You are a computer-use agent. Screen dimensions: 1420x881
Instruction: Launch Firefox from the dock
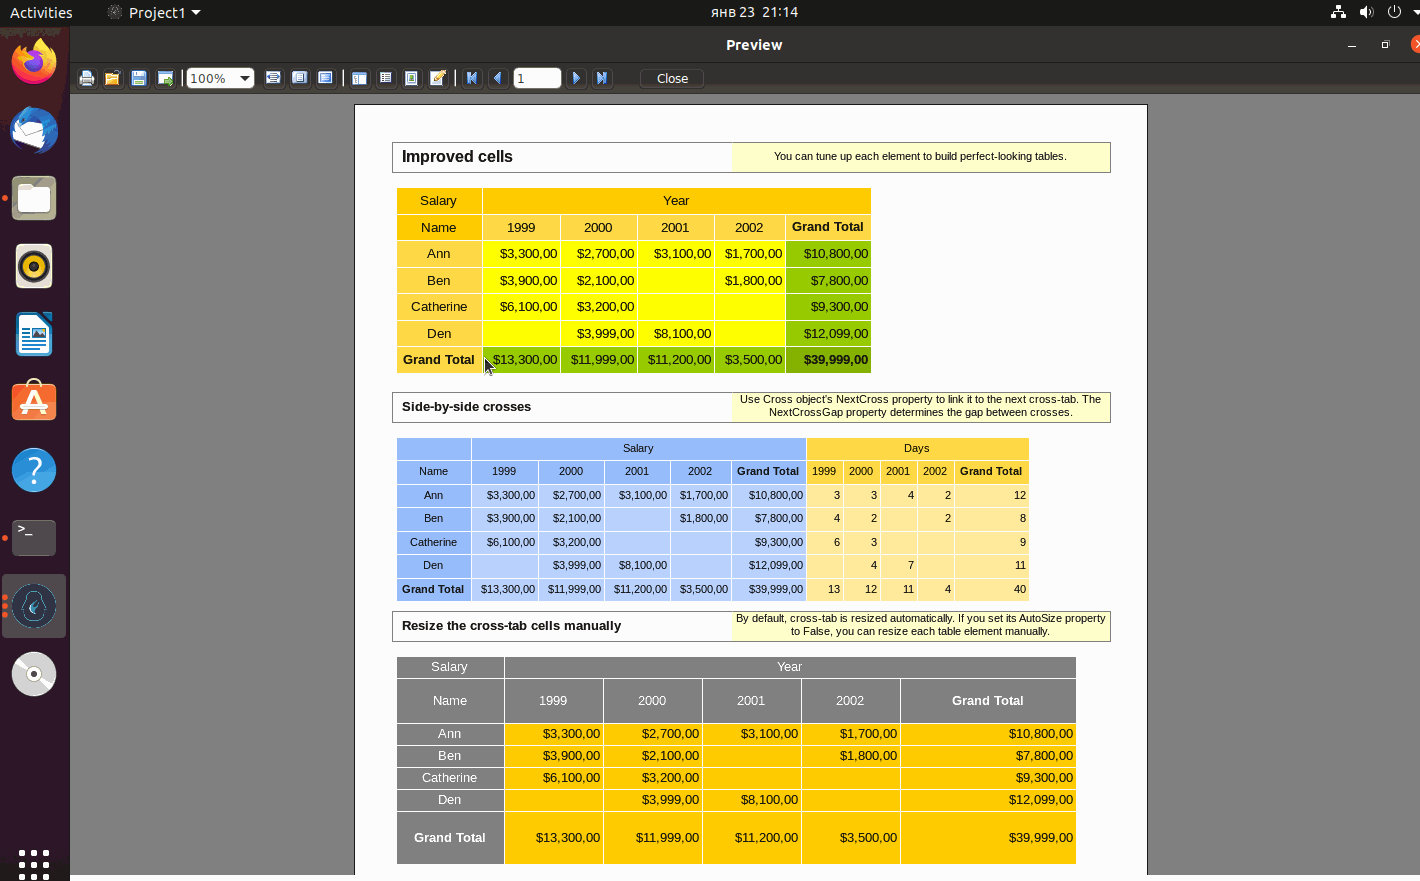pos(34,62)
